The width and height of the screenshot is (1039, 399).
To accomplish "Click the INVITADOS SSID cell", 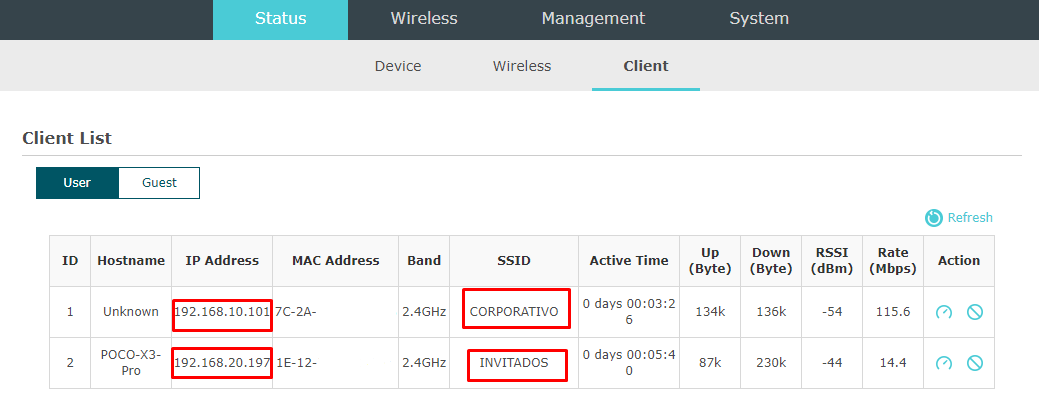I will tap(514, 363).
